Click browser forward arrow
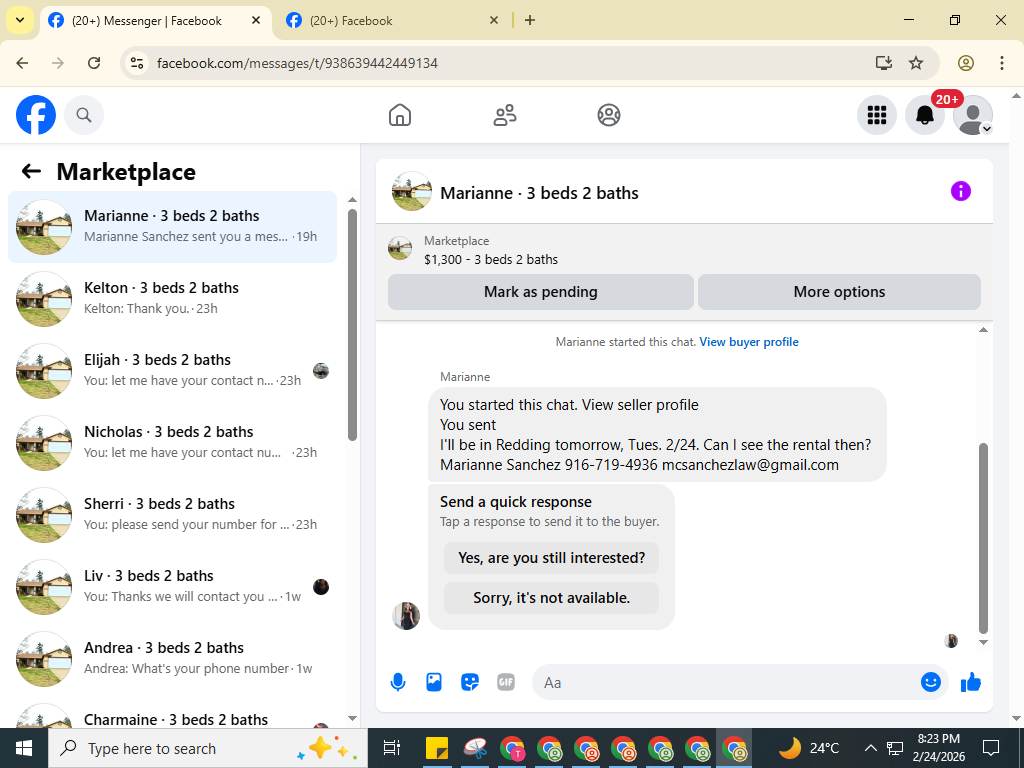This screenshot has width=1024, height=768. point(58,63)
